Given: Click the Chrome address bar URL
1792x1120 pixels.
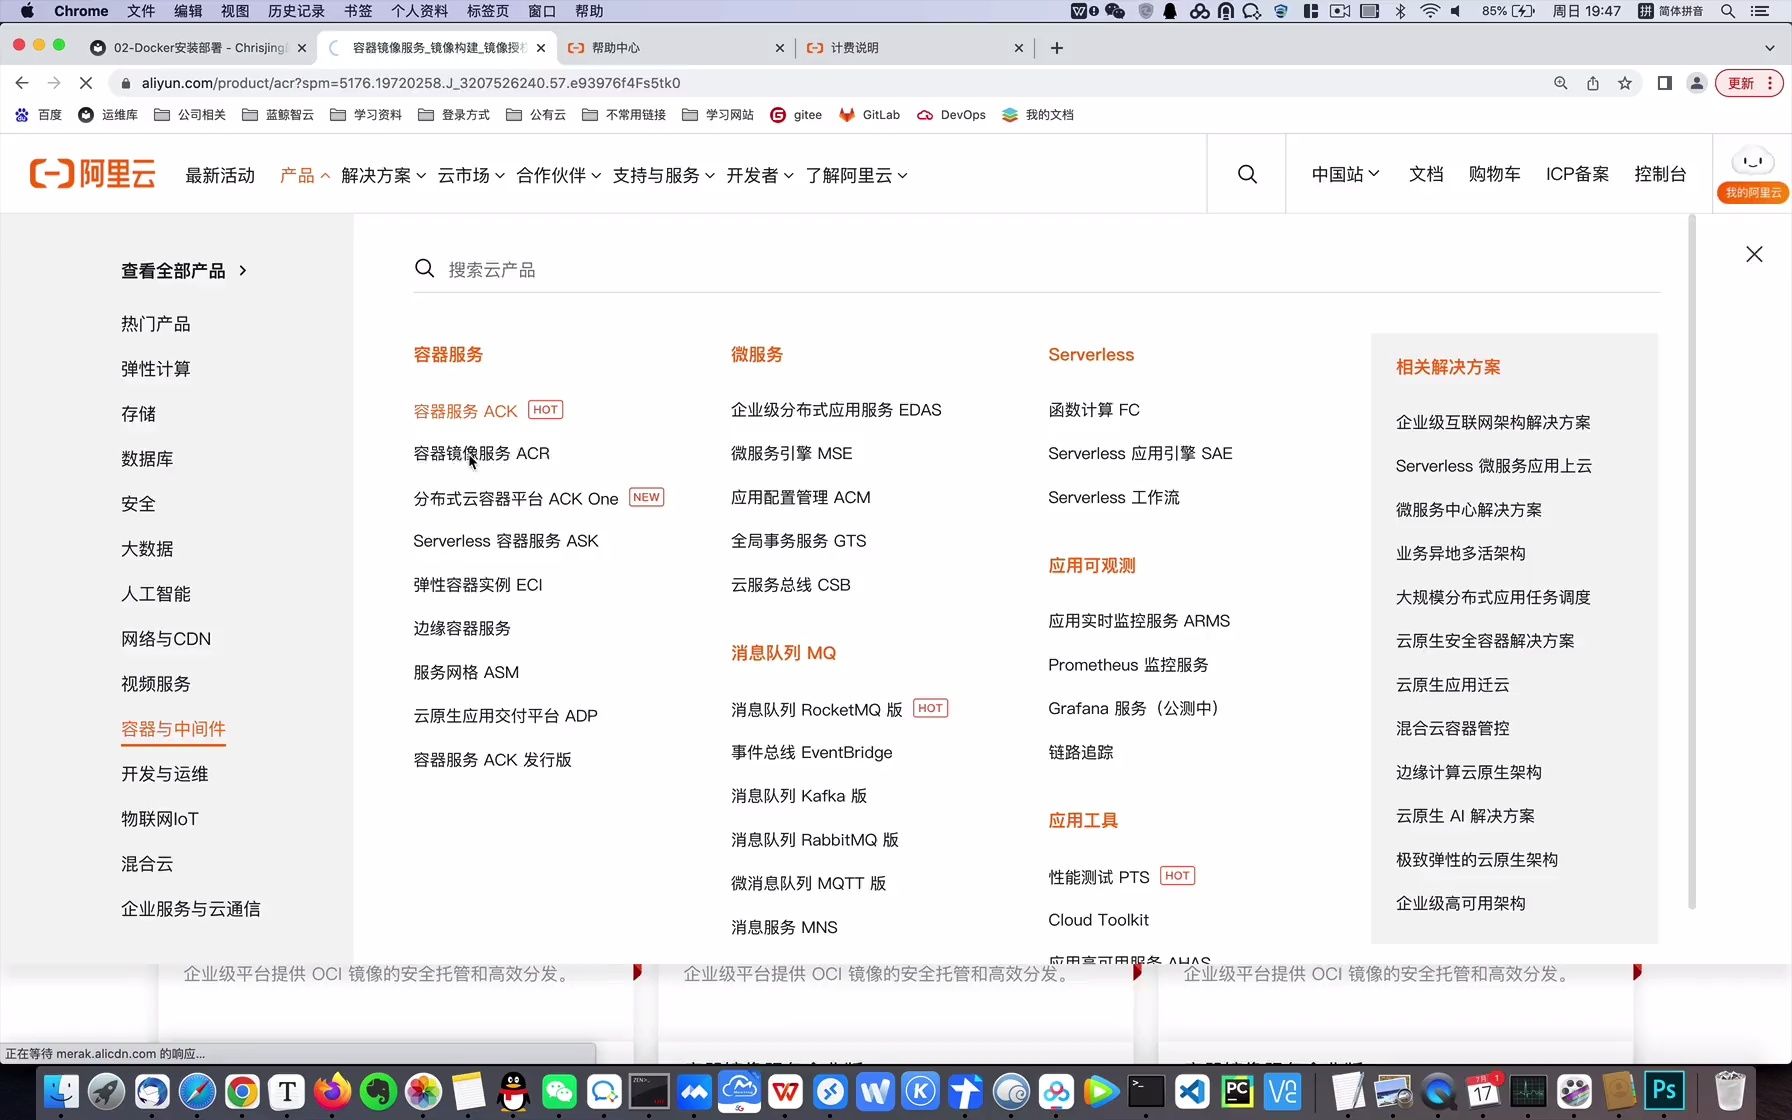Looking at the screenshot, I should (x=411, y=83).
